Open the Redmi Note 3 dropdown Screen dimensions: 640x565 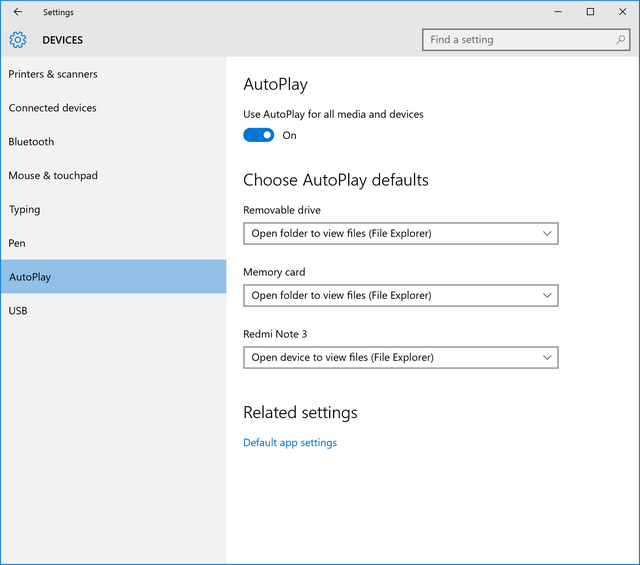pyautogui.click(x=401, y=358)
